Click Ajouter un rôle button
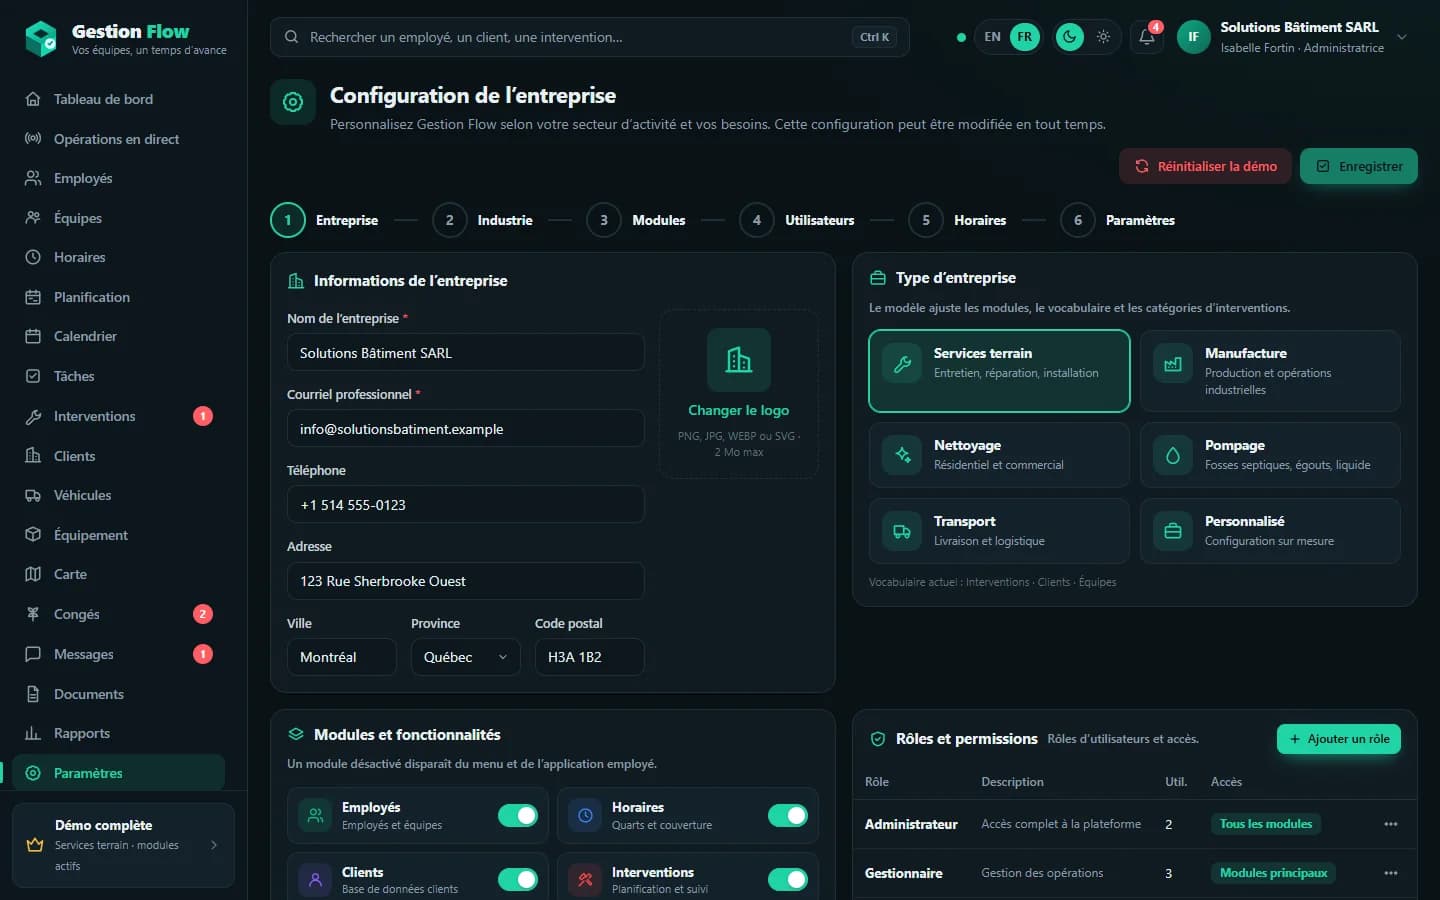Image resolution: width=1440 pixels, height=900 pixels. [1339, 739]
